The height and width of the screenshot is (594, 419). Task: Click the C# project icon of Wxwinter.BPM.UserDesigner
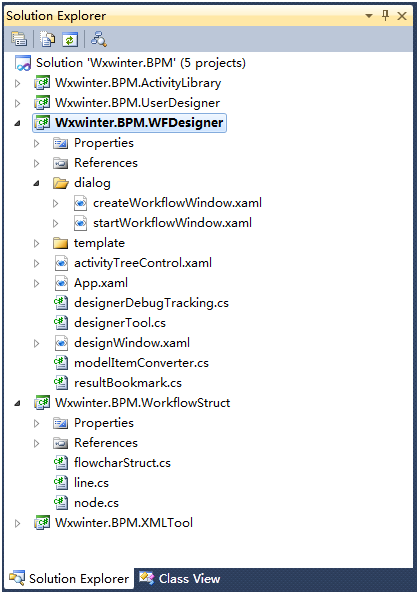(42, 103)
